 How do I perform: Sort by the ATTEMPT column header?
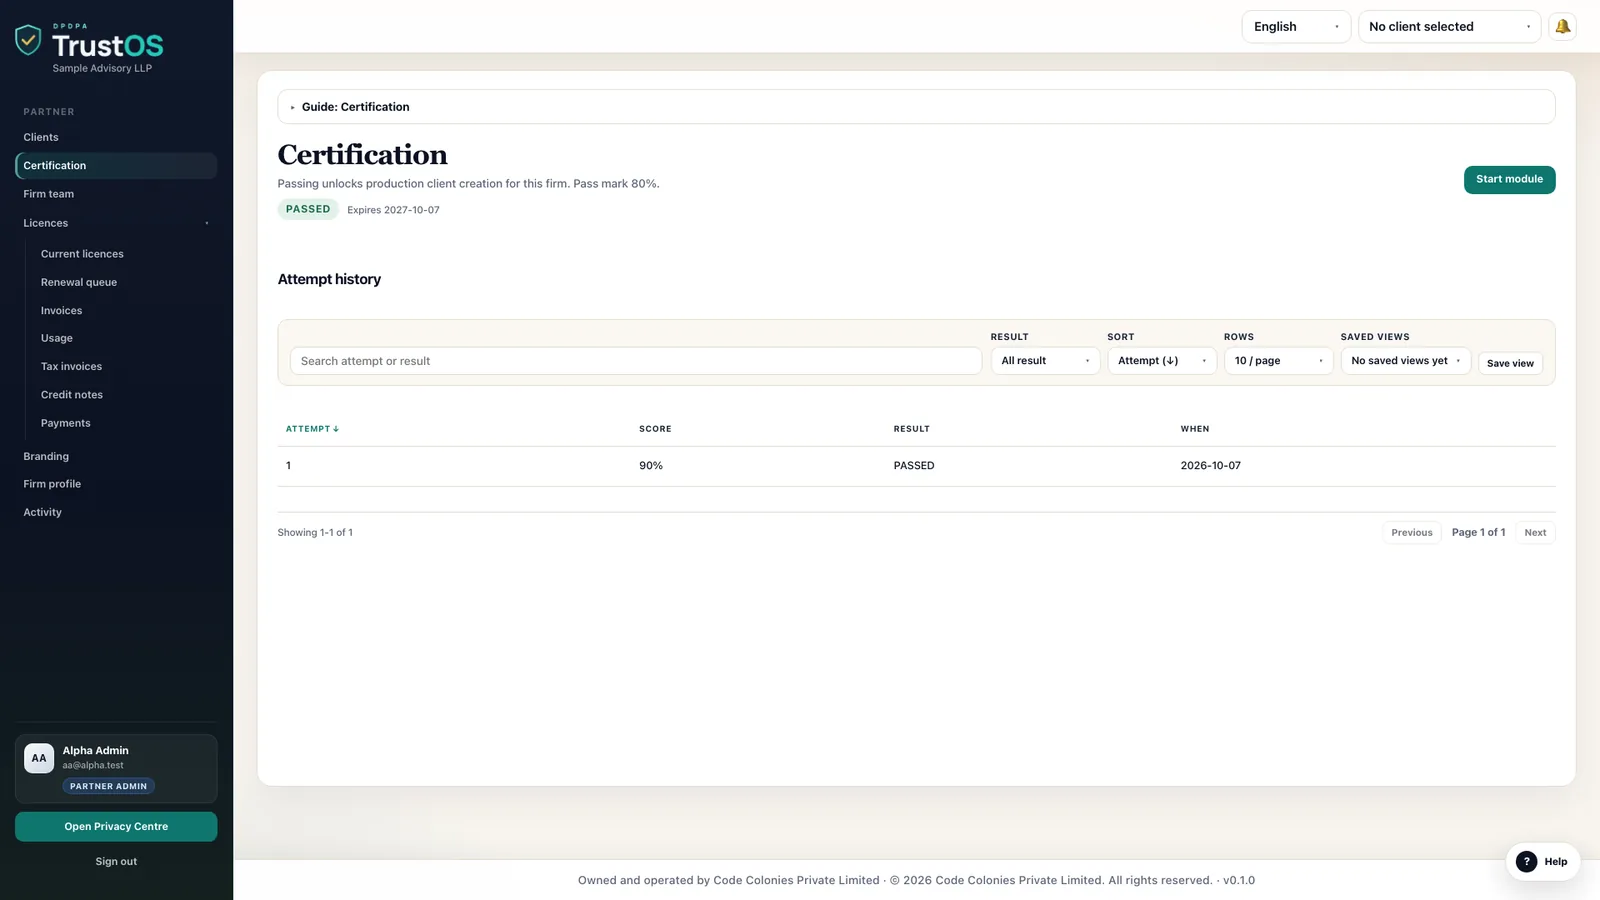312,429
